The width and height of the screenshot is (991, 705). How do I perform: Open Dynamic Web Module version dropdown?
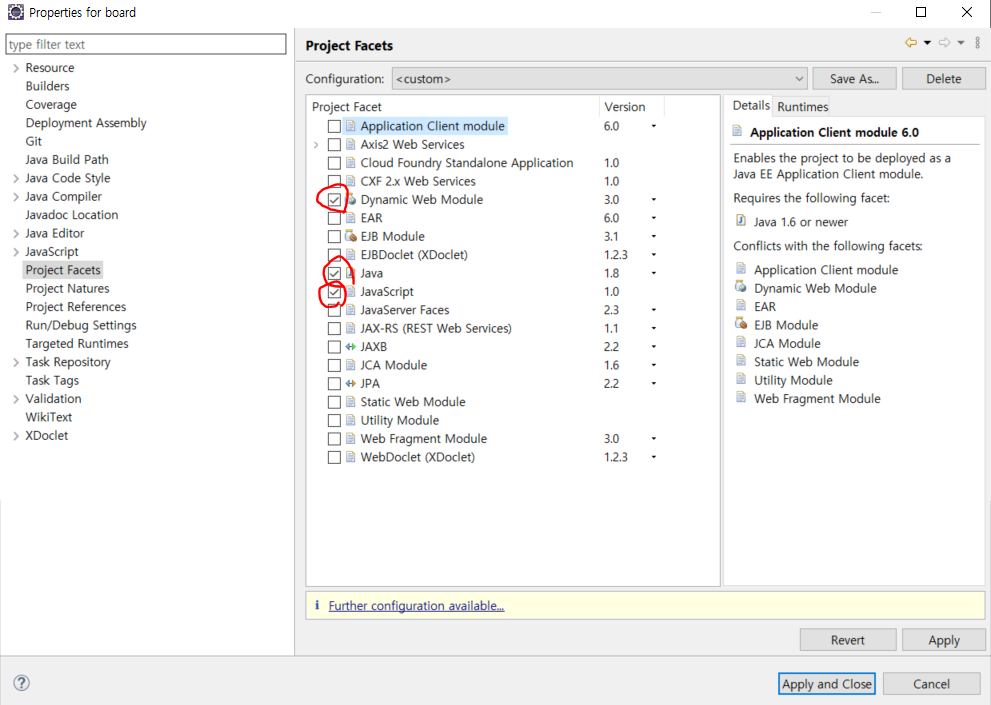coord(654,200)
